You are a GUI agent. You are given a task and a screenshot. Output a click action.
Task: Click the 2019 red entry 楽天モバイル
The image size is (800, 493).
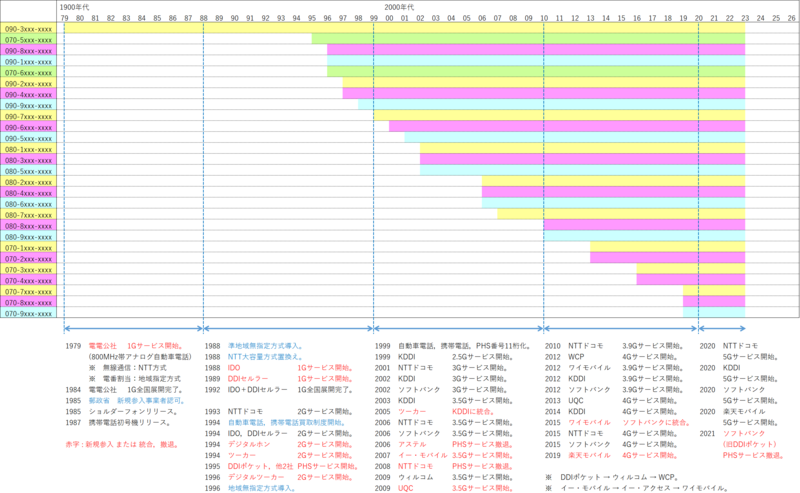(589, 455)
